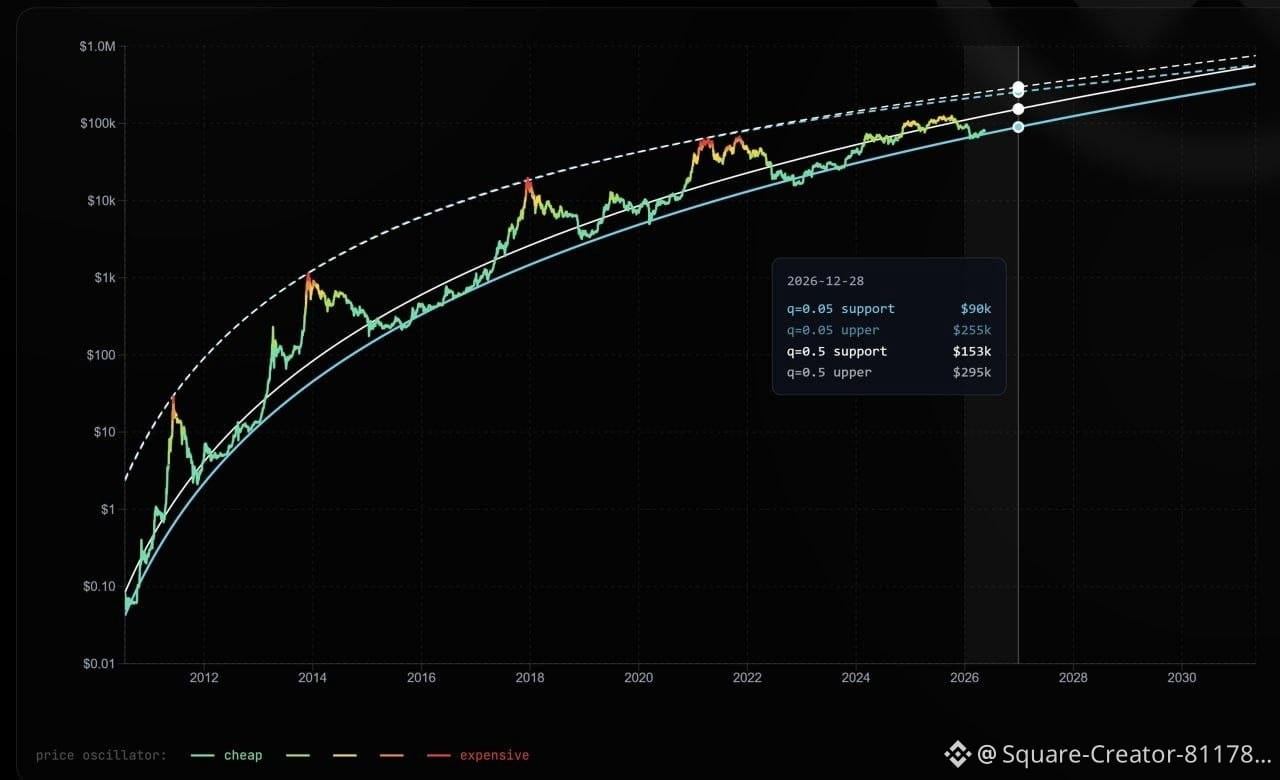Click the $1 y-axis label
The width and height of the screenshot is (1280, 780).
click(109, 509)
